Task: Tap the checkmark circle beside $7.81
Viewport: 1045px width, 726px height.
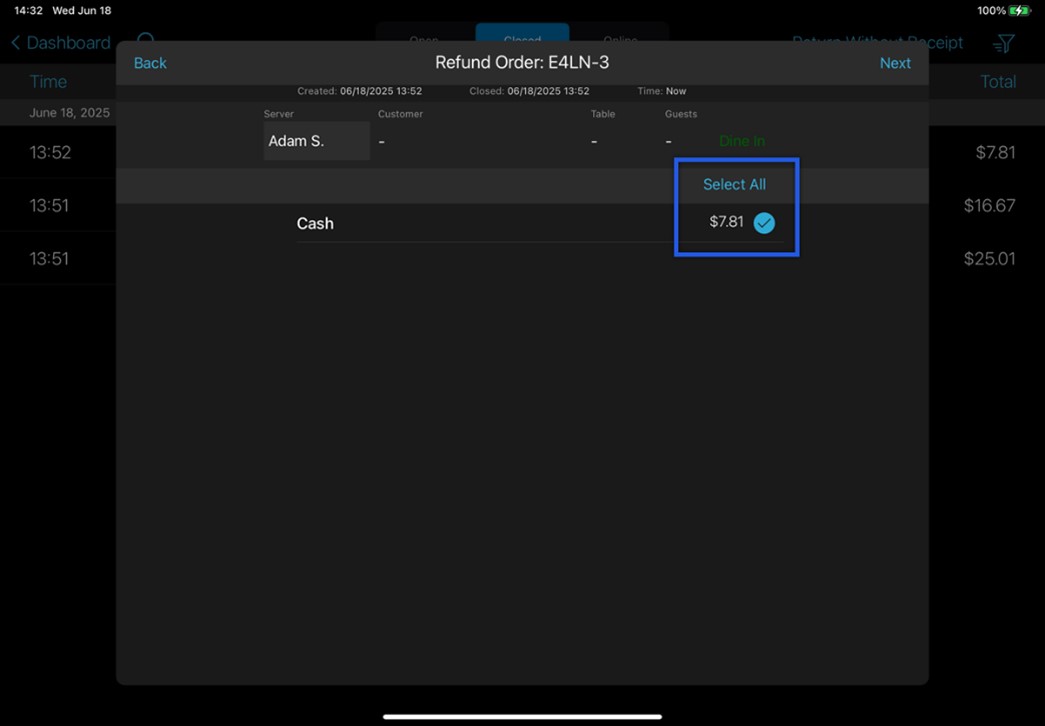Action: 763,222
